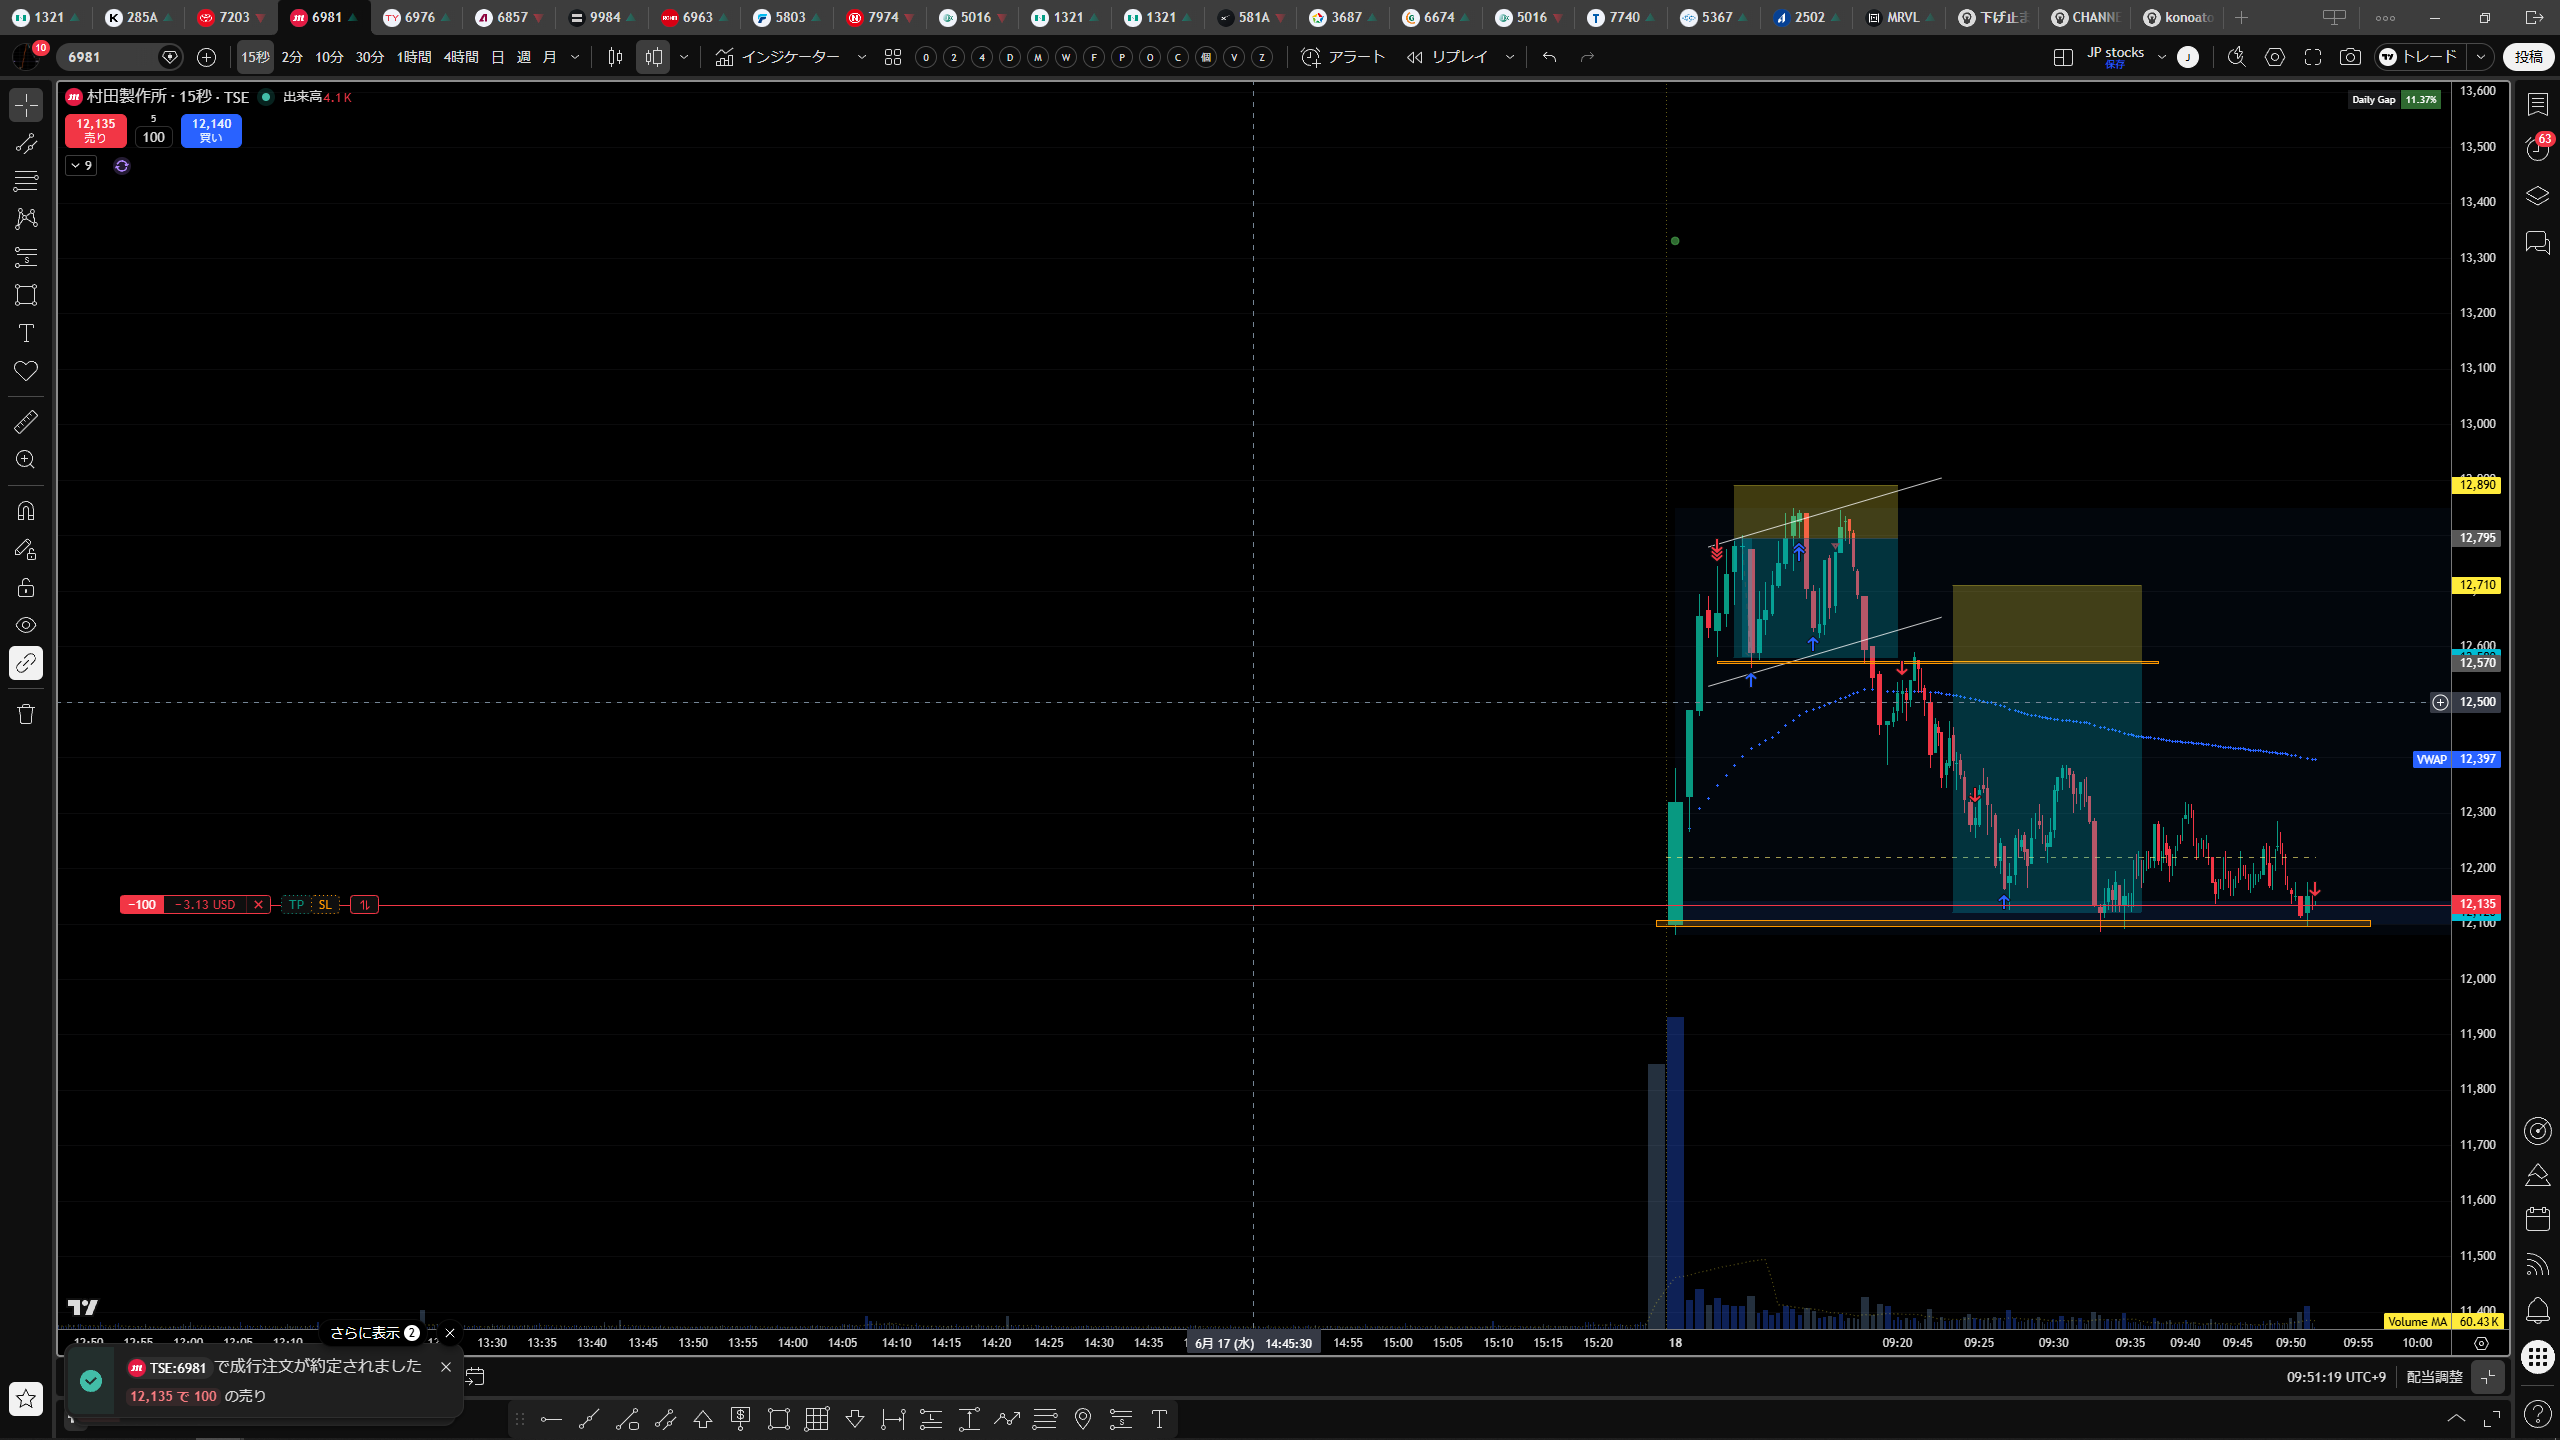The height and width of the screenshot is (1440, 2560).
Task: Open the geometric shapes tool
Action: click(26, 295)
